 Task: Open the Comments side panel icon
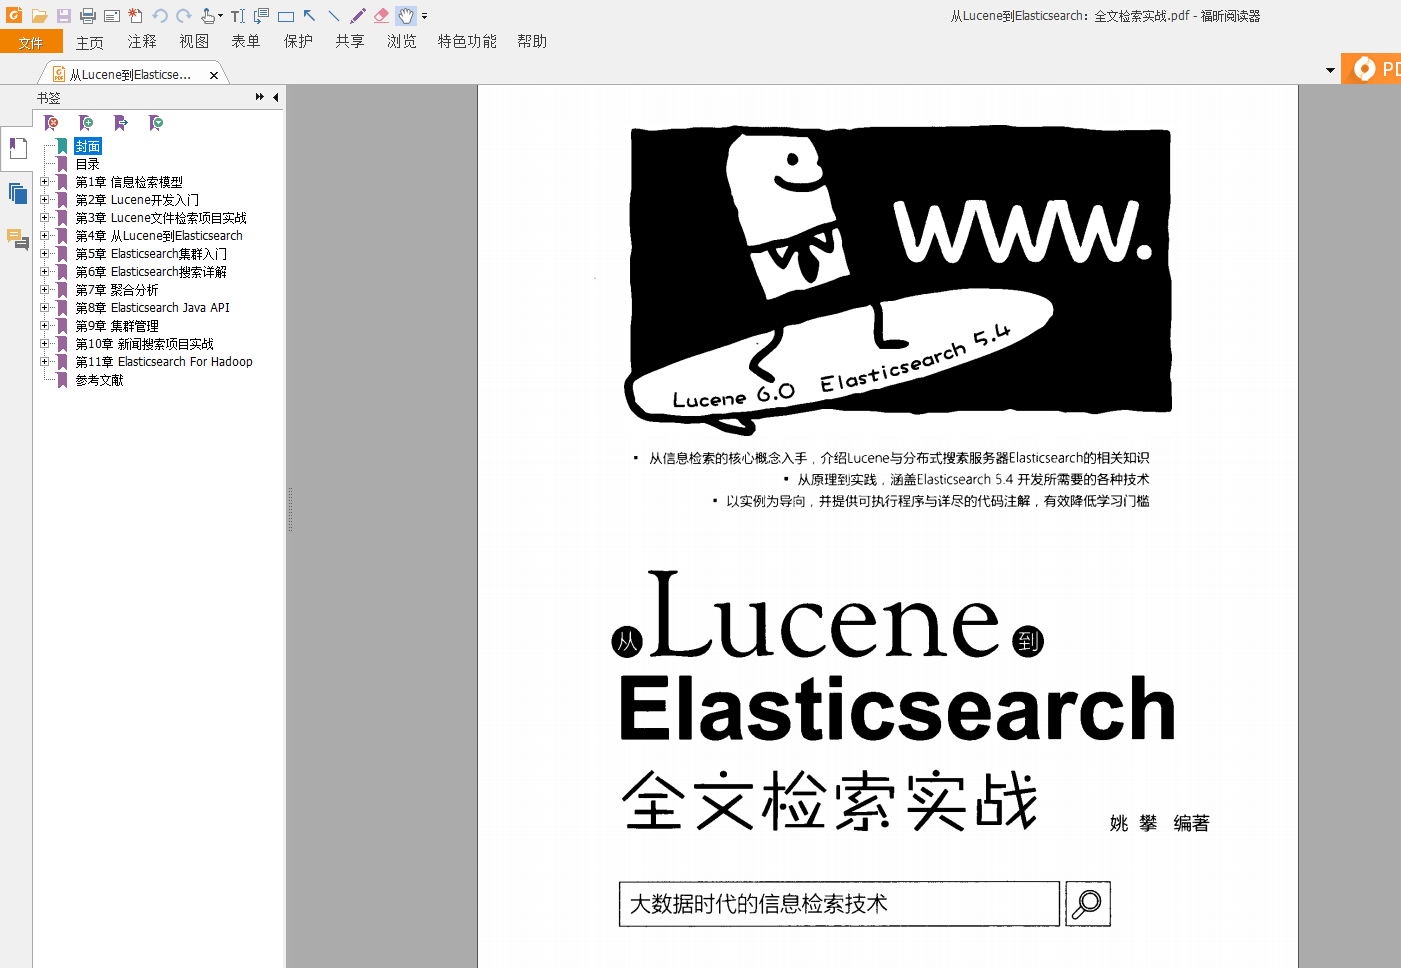pos(17,239)
